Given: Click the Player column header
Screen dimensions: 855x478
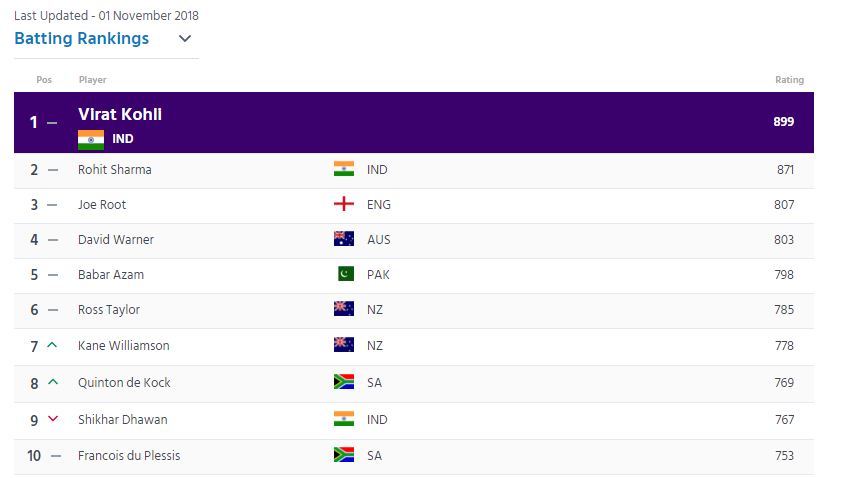Looking at the screenshot, I should (x=93, y=80).
